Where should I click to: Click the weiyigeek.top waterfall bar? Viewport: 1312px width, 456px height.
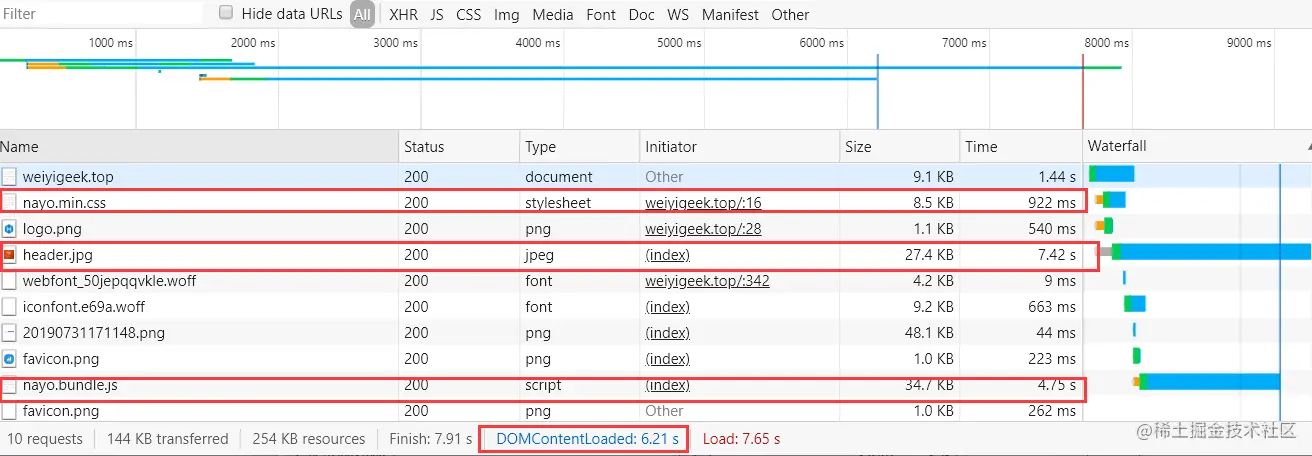[x=1111, y=173]
